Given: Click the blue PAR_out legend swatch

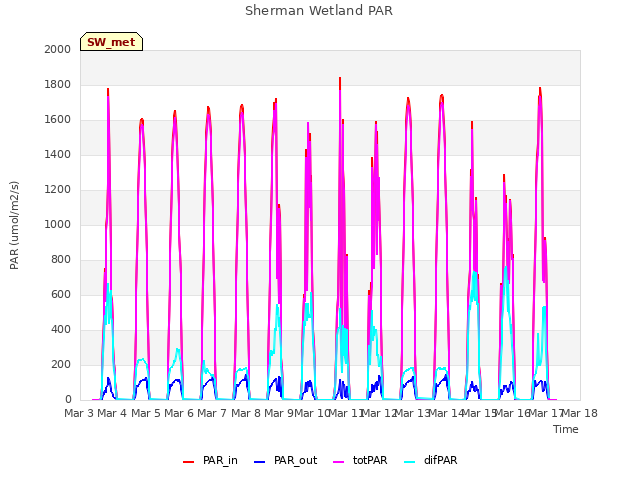Looking at the screenshot, I should pyautogui.click(x=260, y=462).
